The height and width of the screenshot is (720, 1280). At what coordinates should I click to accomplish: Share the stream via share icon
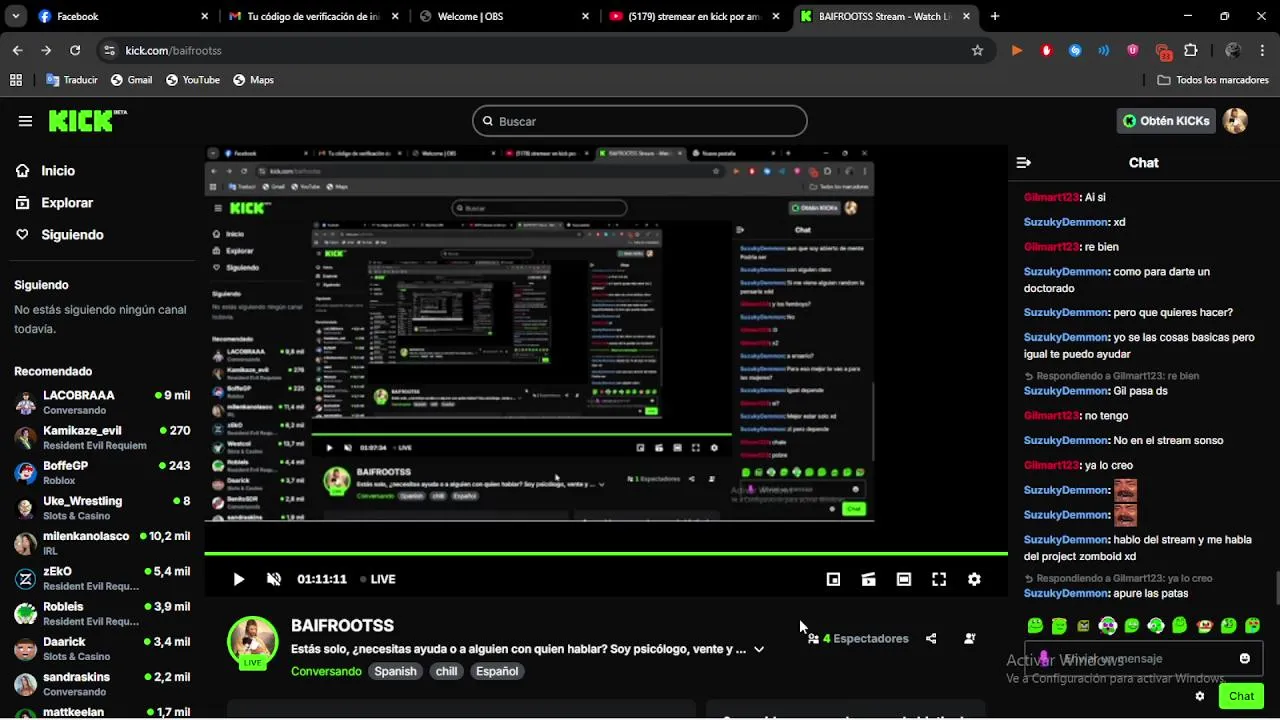point(931,639)
